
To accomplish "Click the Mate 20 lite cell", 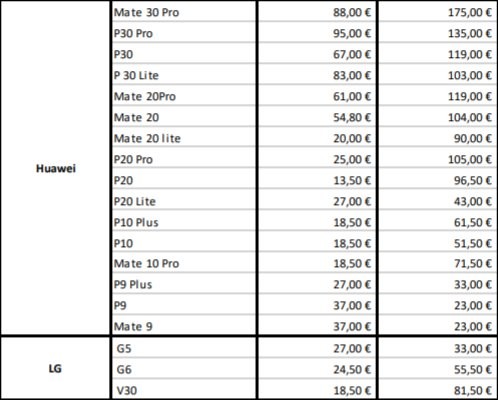I will [x=184, y=138].
